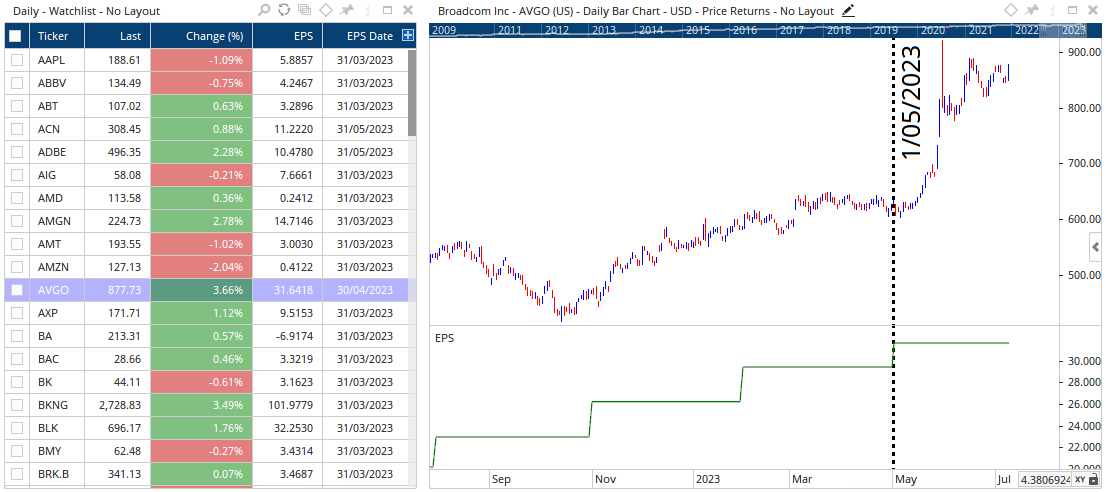Click the Watchlist diamond link icon

pos(325,10)
